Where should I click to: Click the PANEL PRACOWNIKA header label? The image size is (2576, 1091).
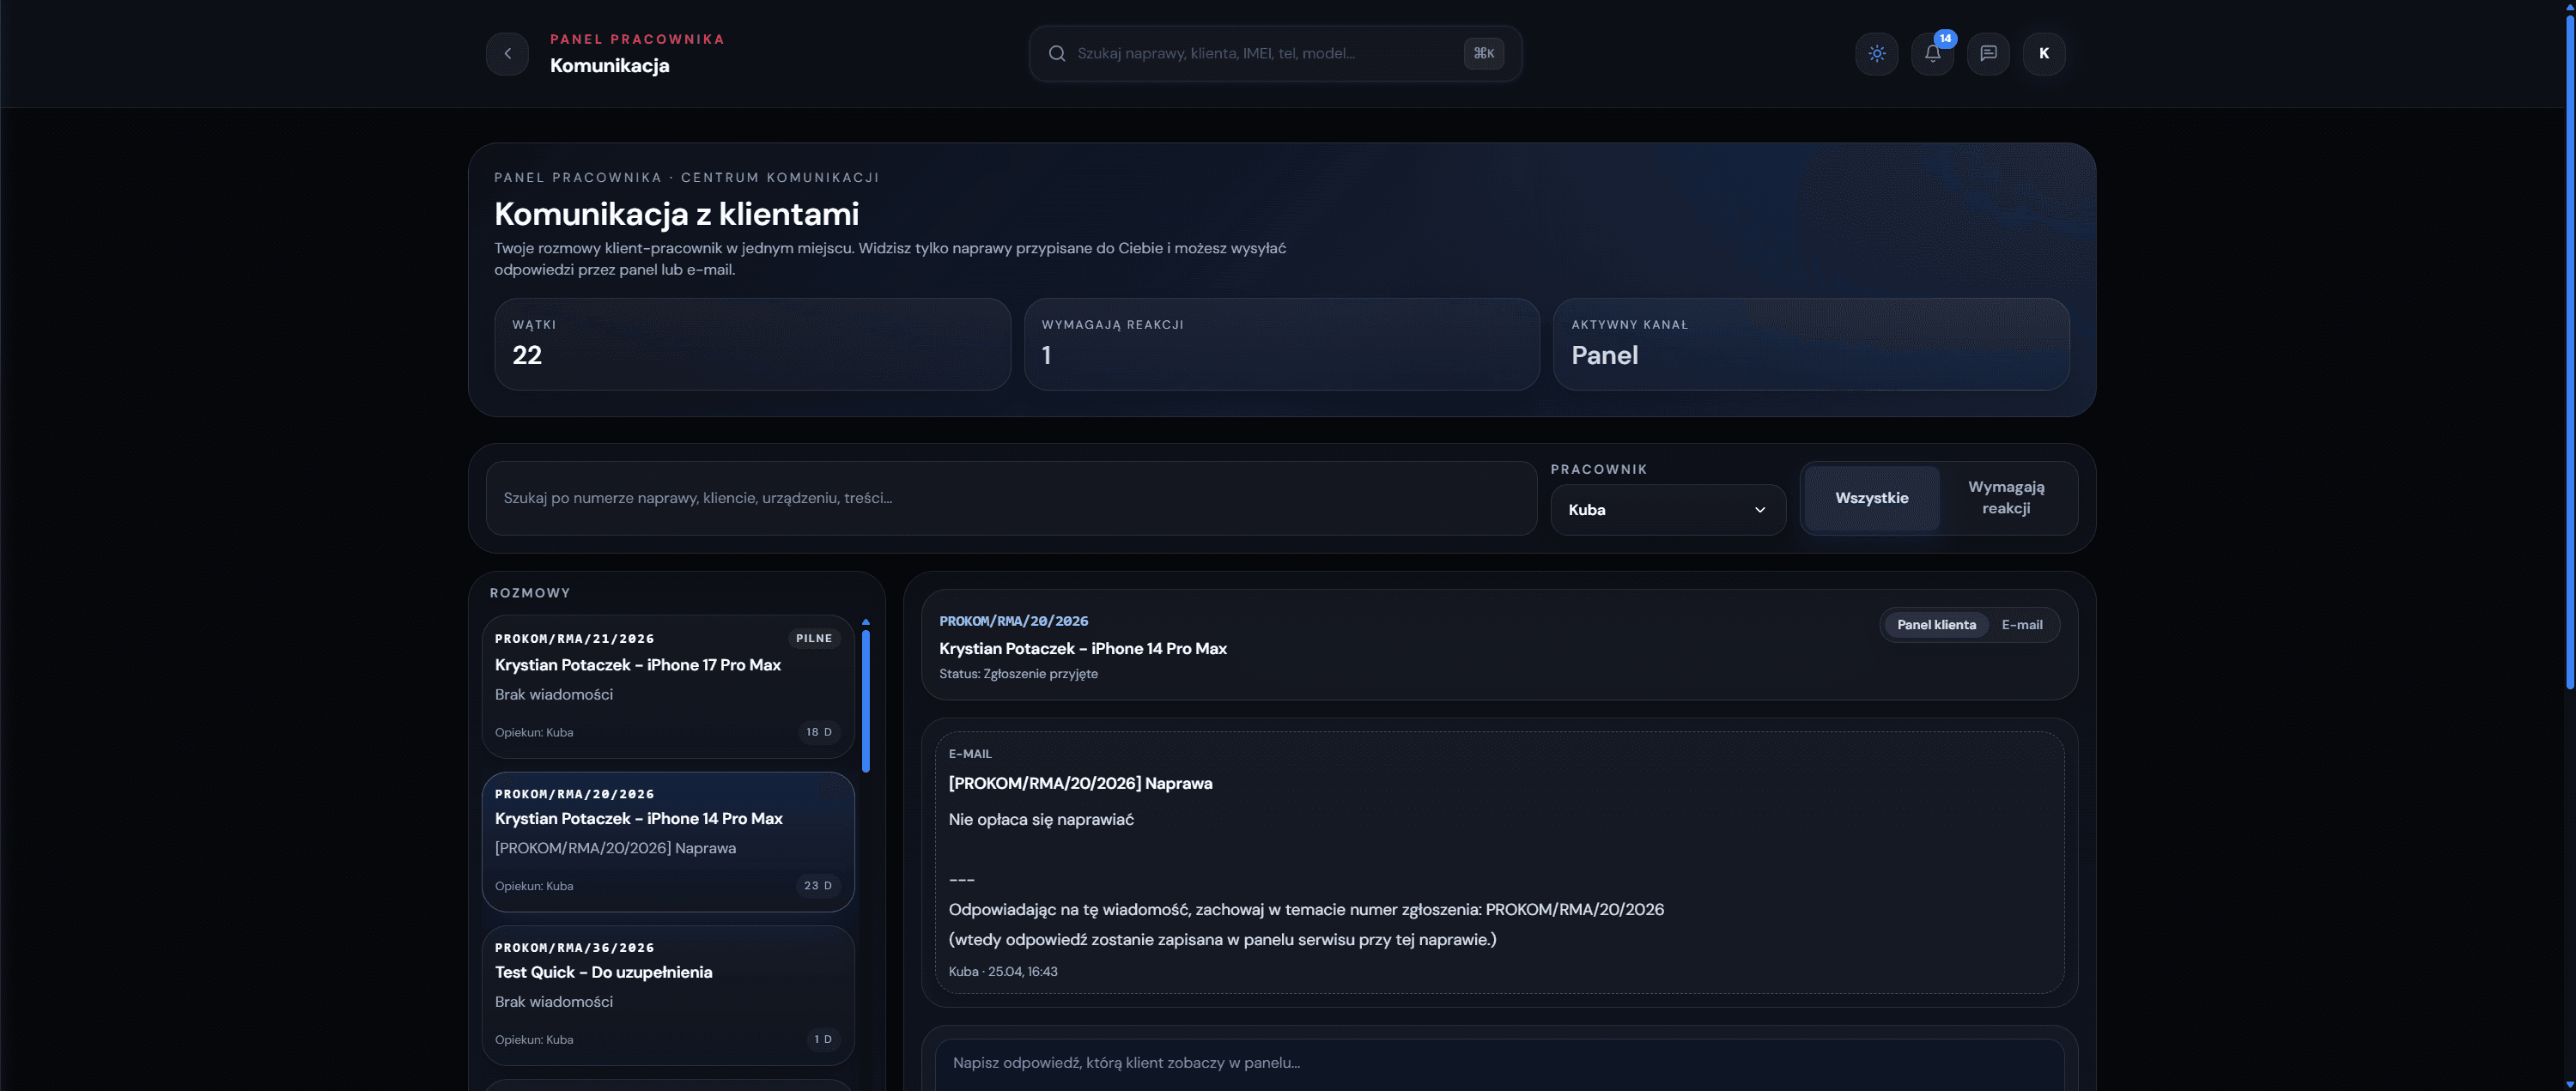[x=637, y=40]
